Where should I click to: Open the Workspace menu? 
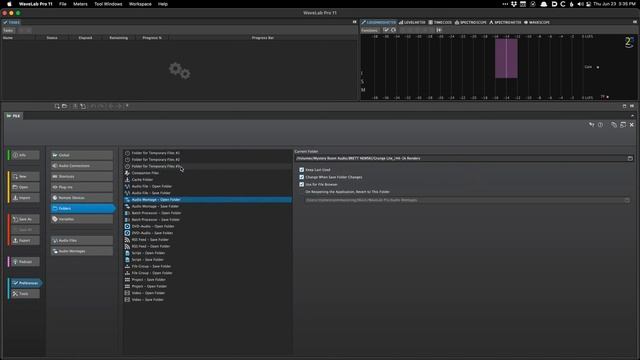pyautogui.click(x=140, y=4)
